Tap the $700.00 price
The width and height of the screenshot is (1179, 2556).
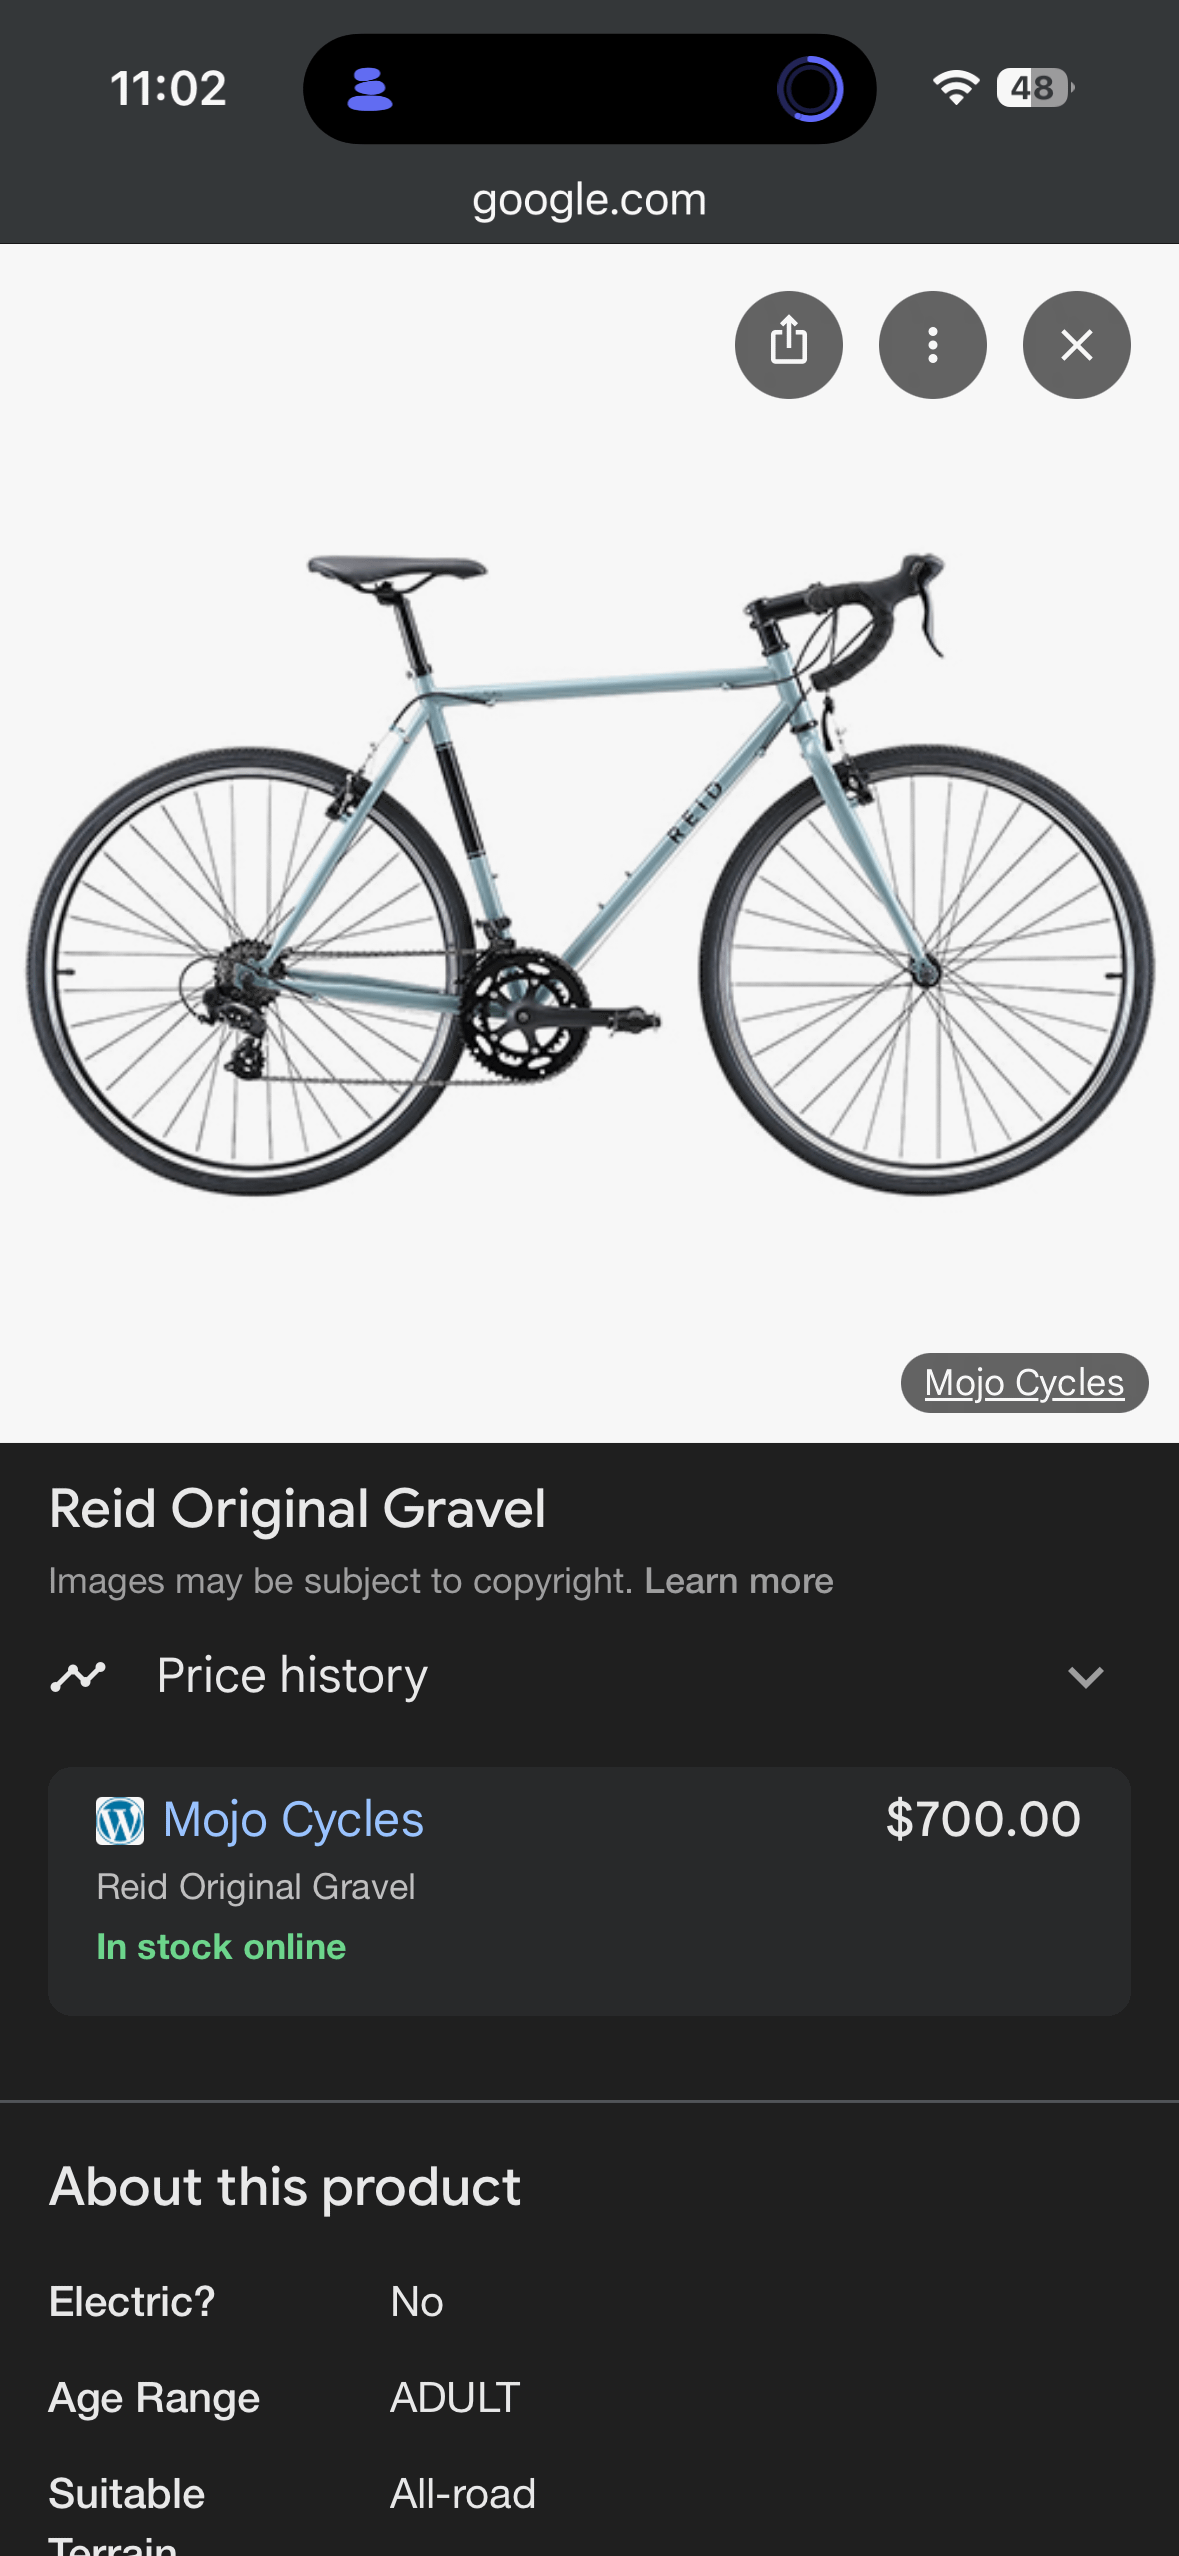tap(982, 1819)
